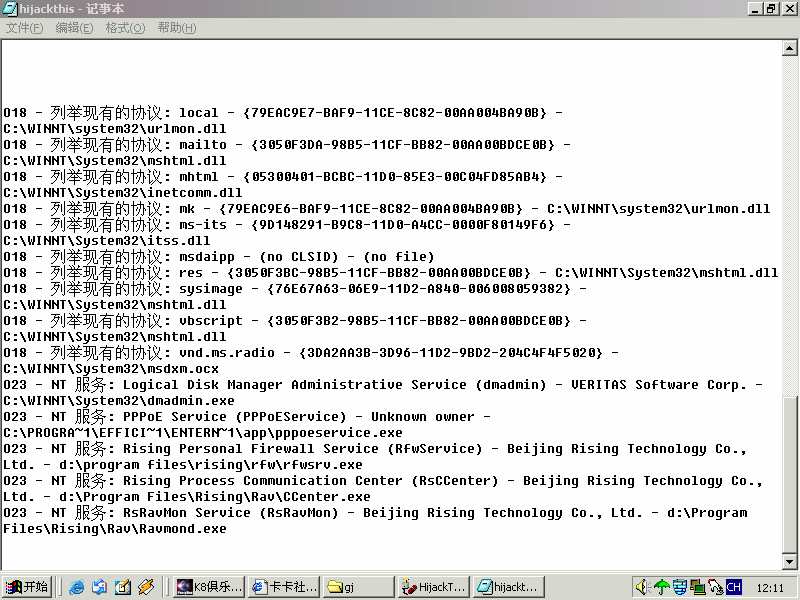
Task: Switch to the gj folder taskbar window
Action: pos(359,587)
